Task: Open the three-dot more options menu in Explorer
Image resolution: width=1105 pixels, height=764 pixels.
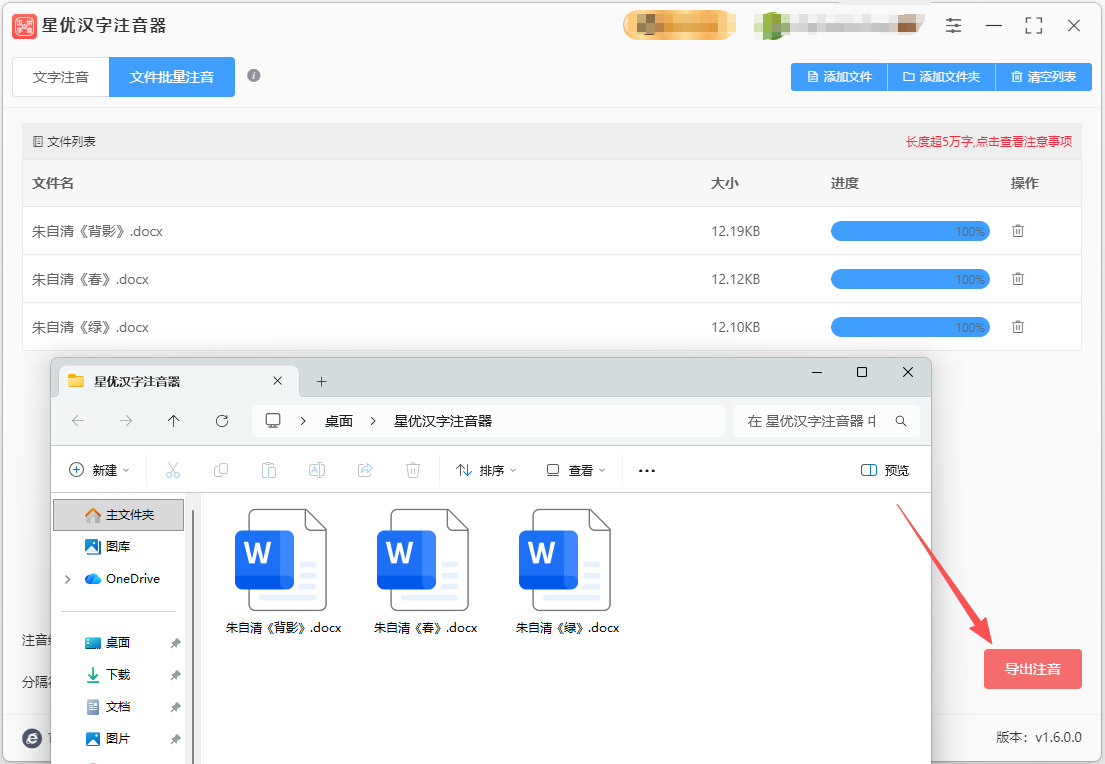Action: point(647,470)
